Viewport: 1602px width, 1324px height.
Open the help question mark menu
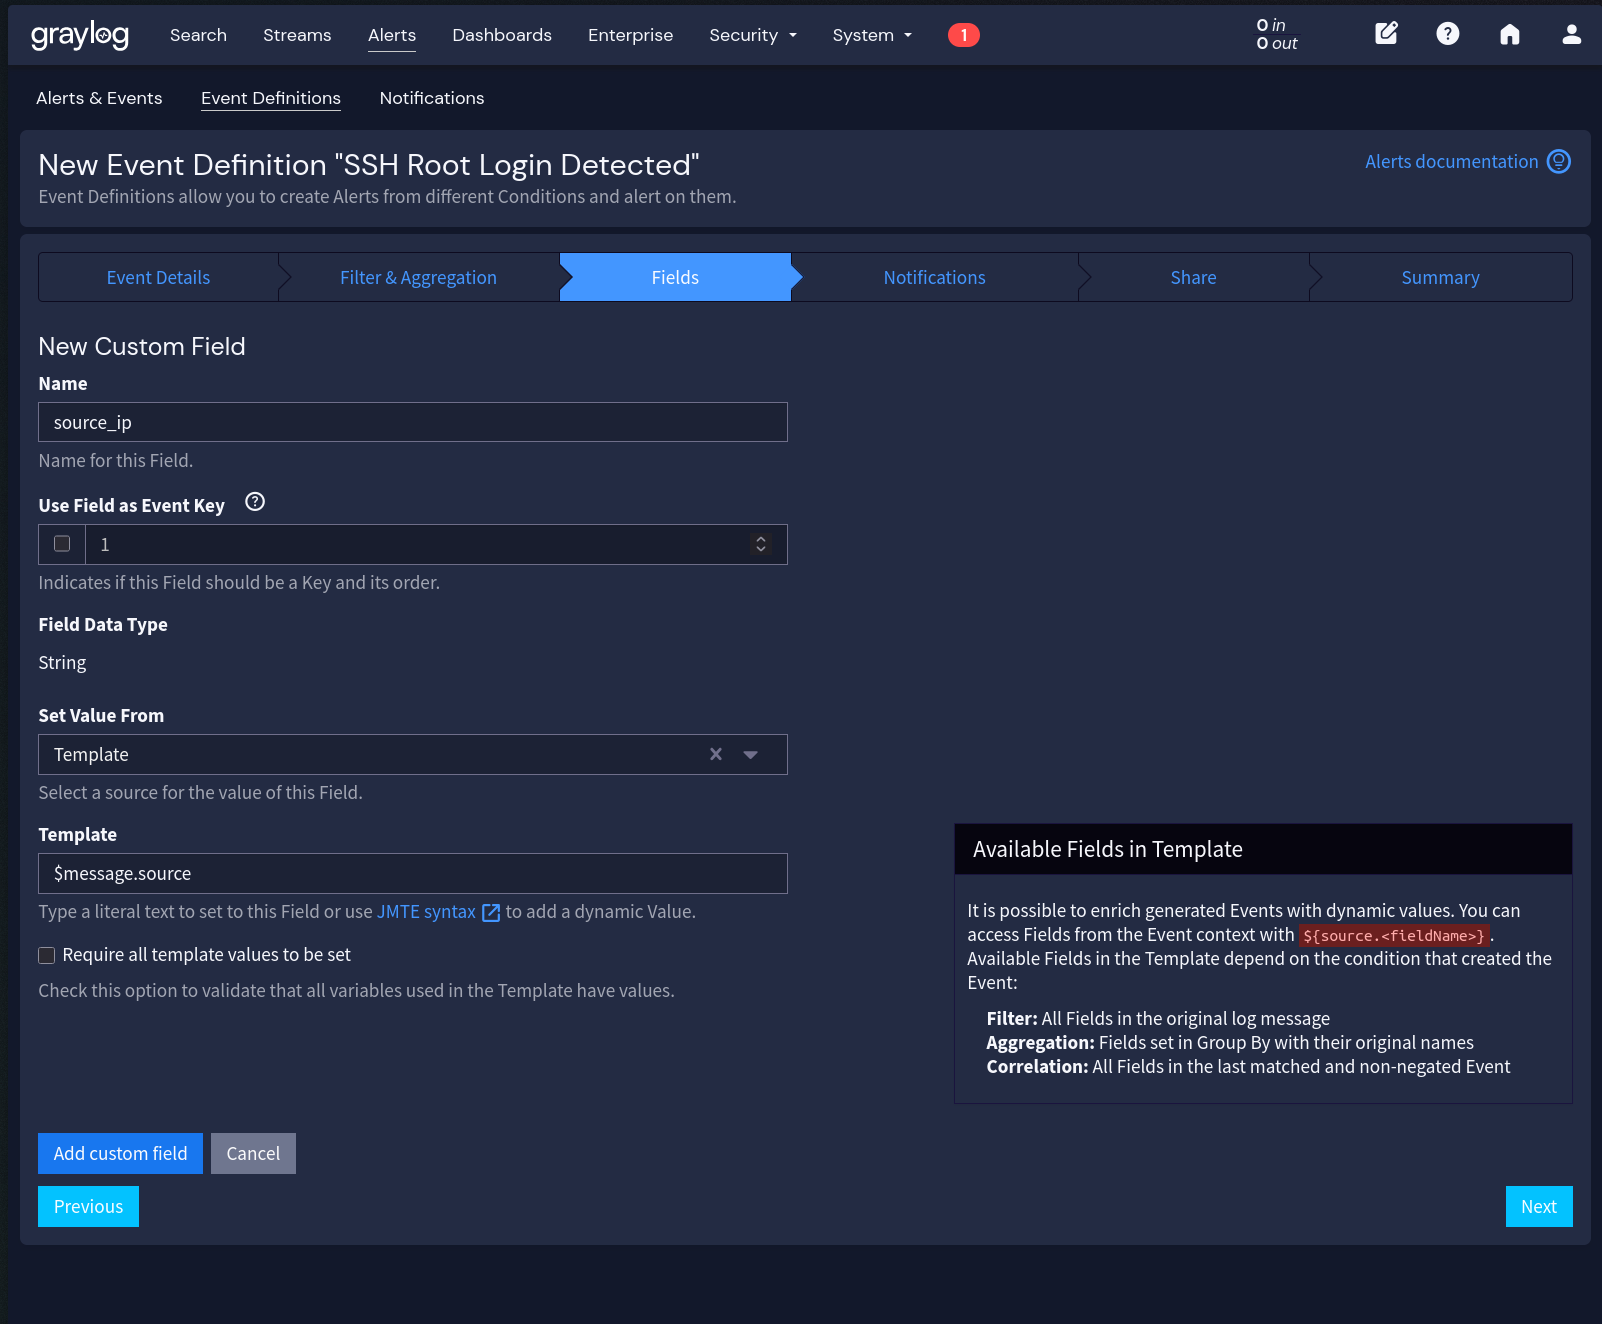[1447, 34]
